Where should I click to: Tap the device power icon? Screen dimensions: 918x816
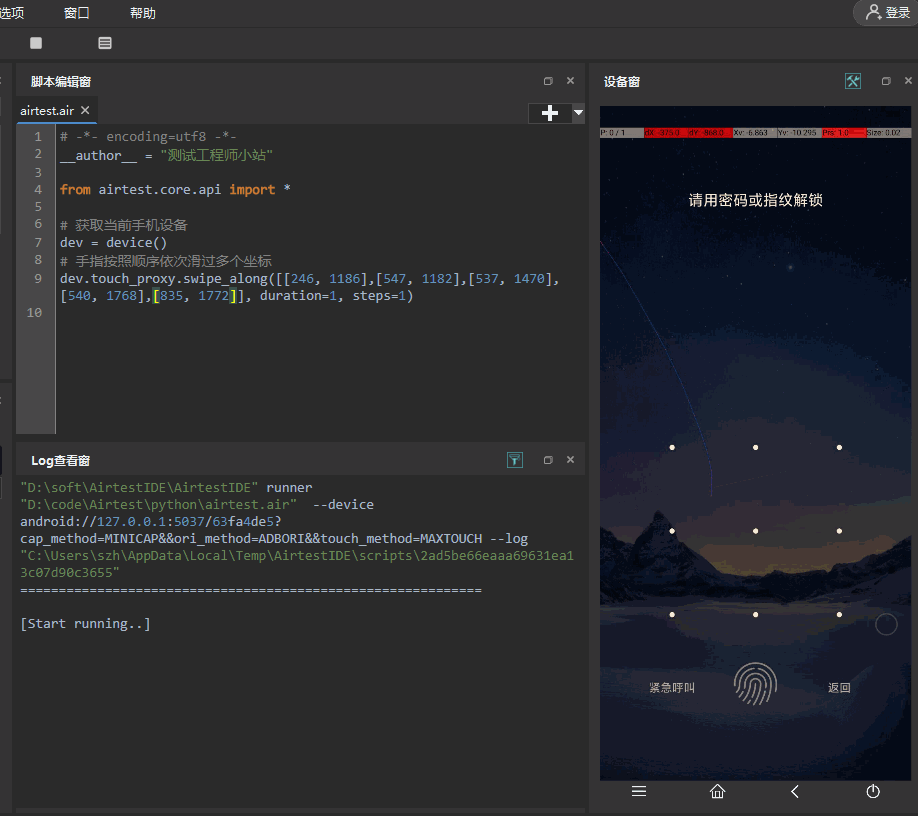(x=873, y=791)
